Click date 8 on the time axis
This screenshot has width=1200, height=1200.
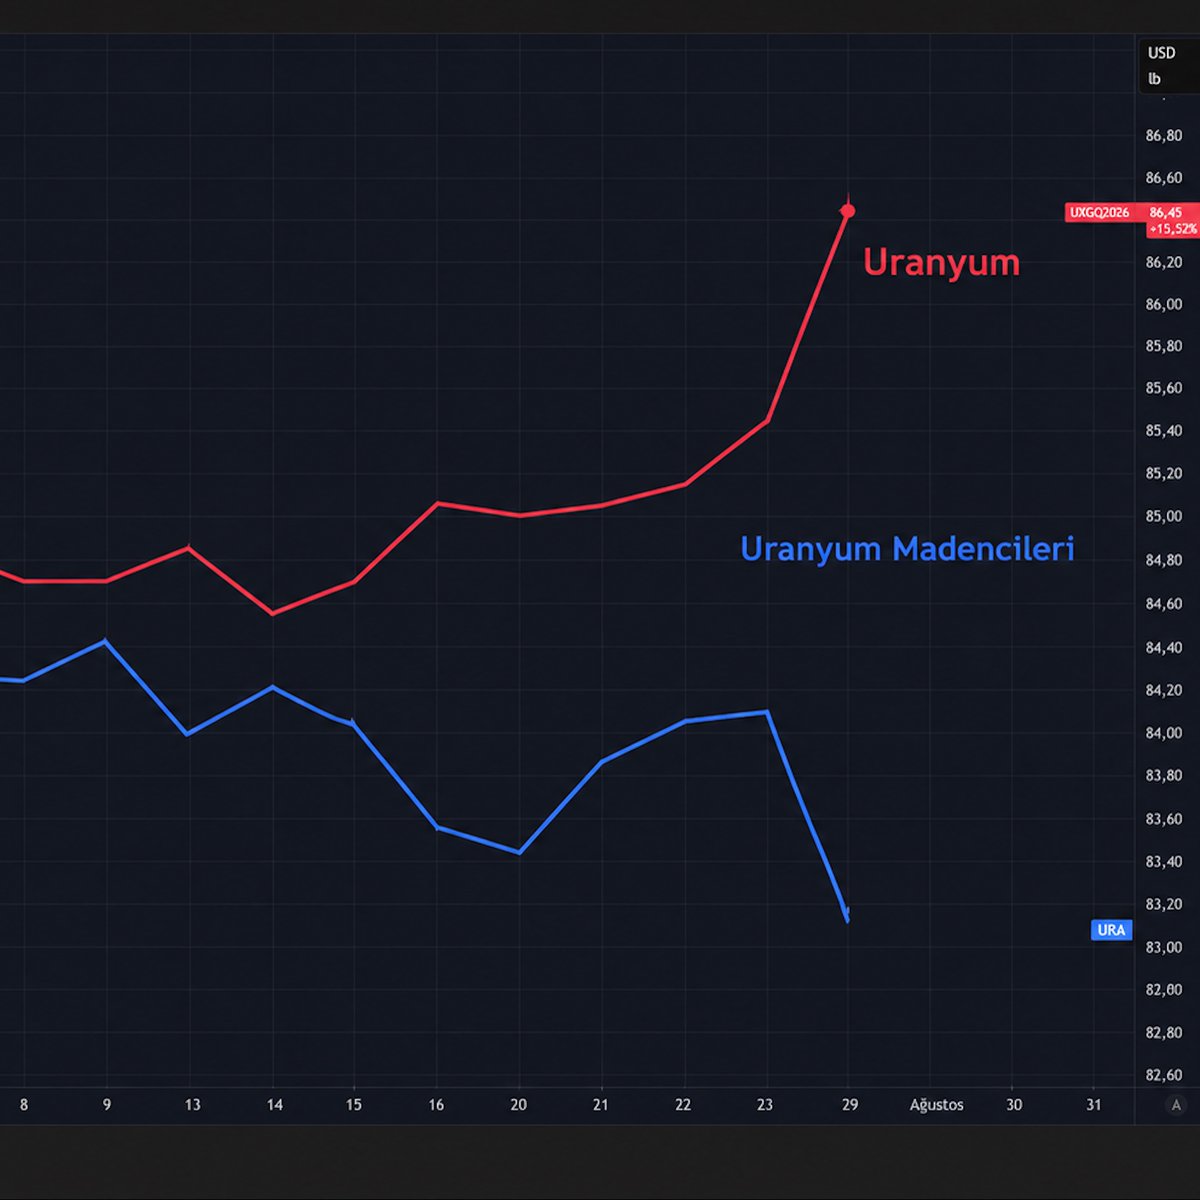coord(24,1105)
